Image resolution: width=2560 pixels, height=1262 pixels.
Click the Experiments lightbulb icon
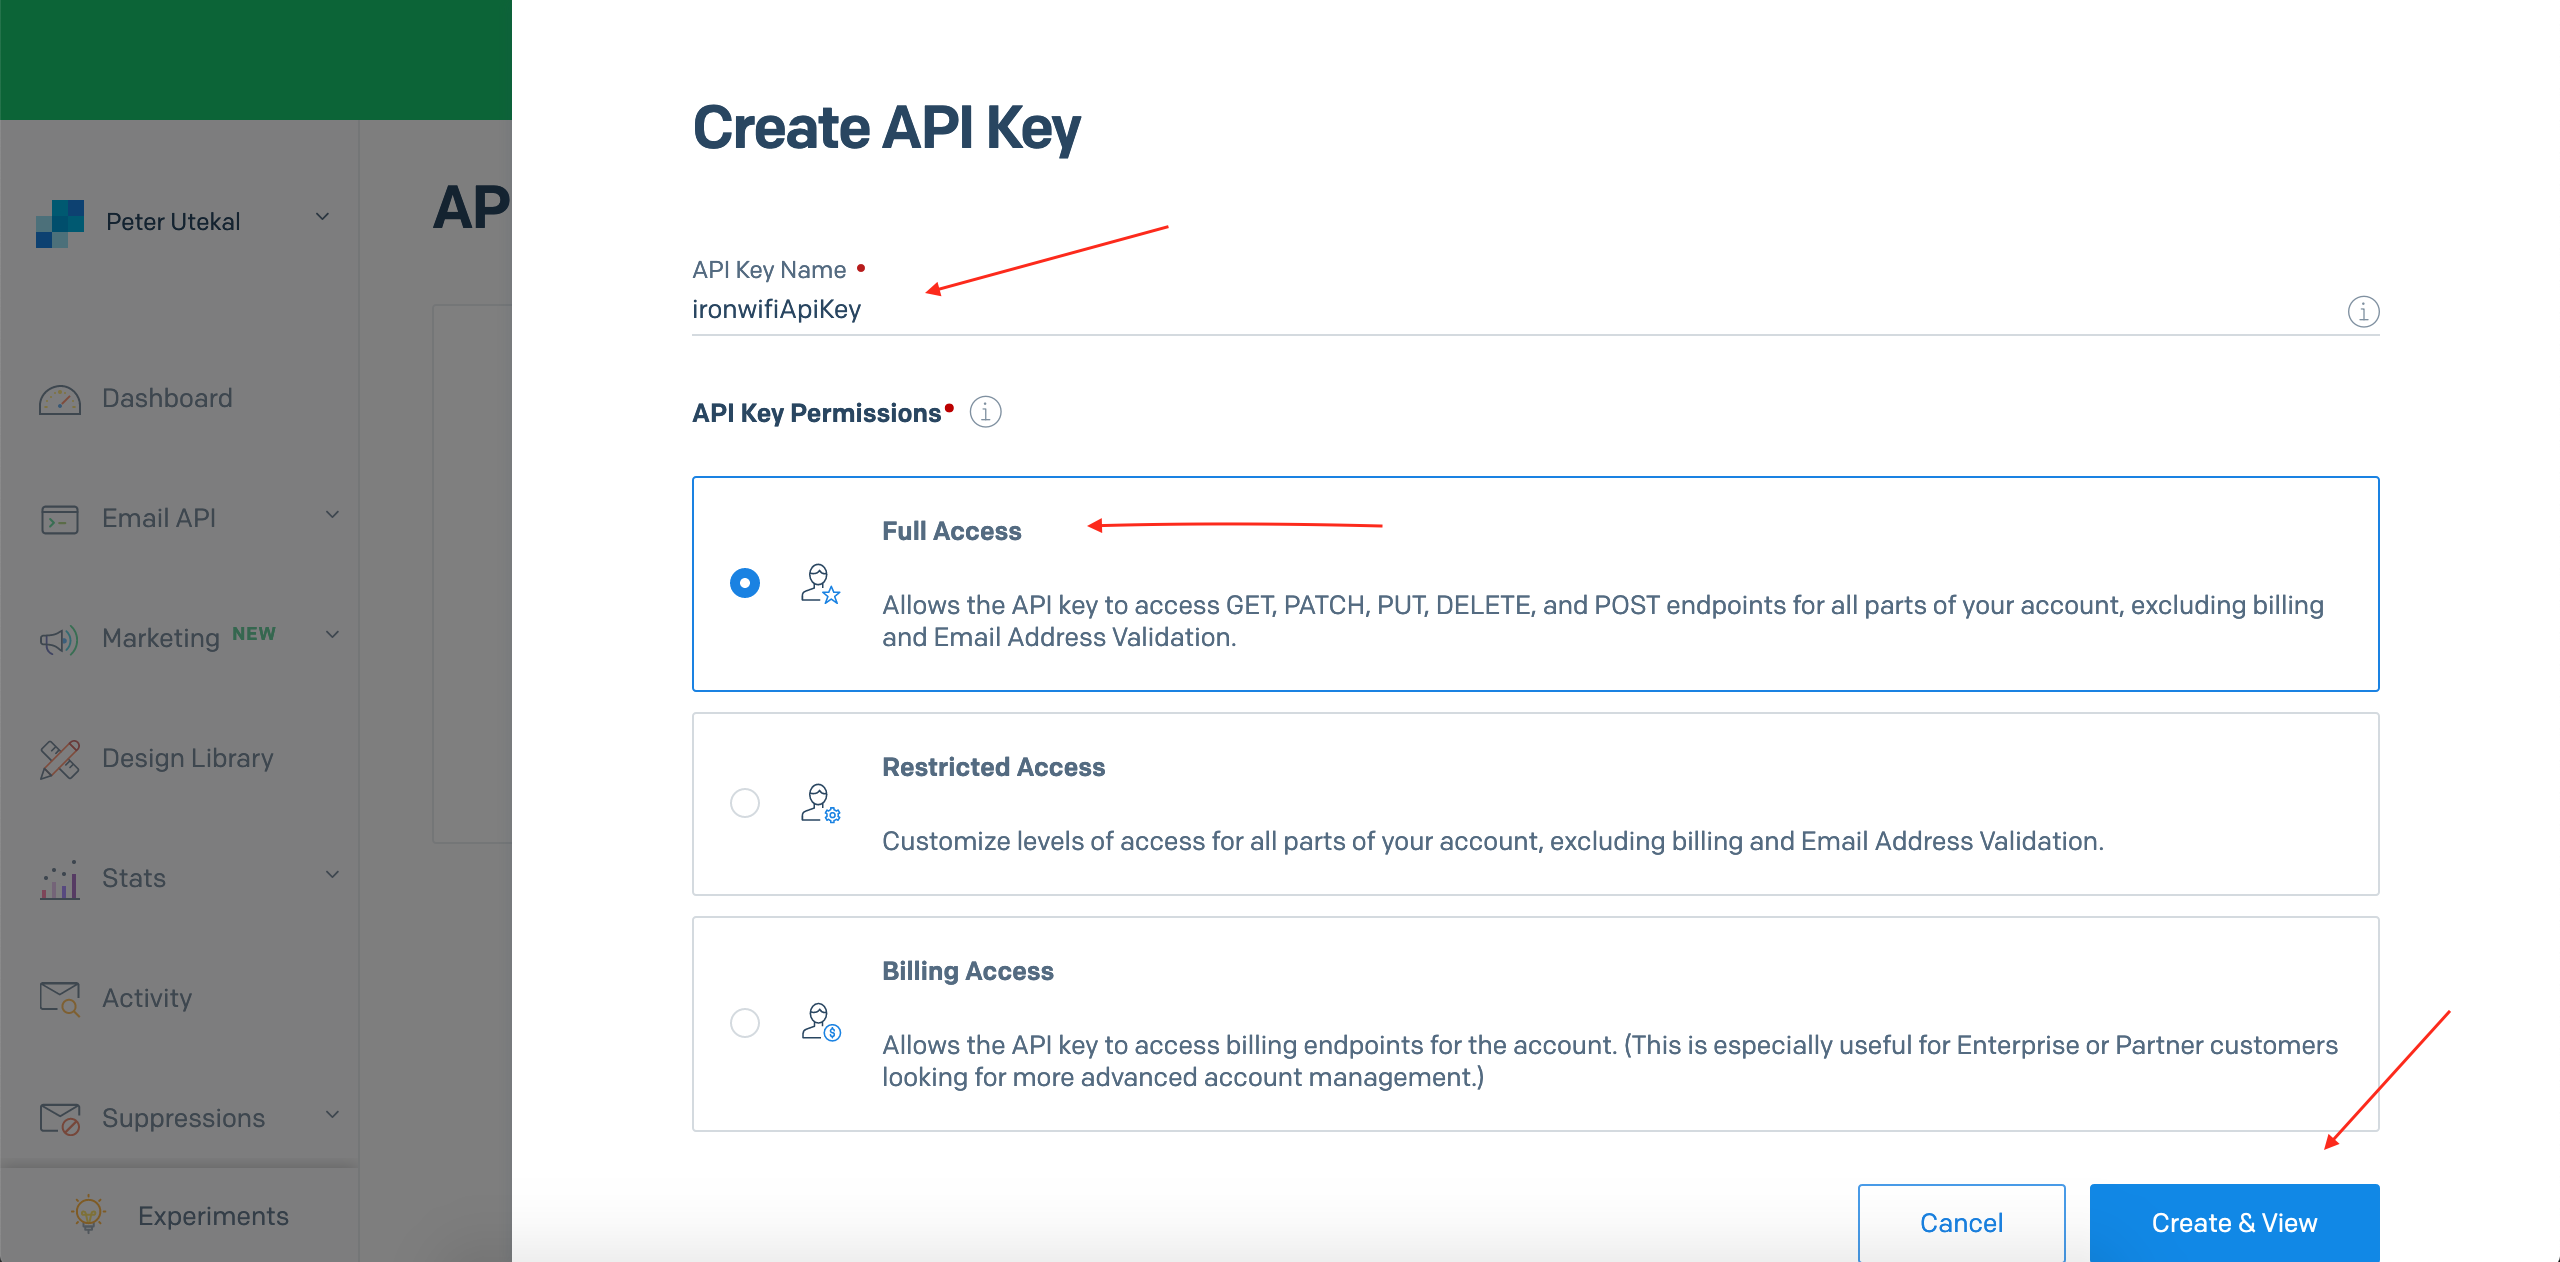tap(88, 1215)
